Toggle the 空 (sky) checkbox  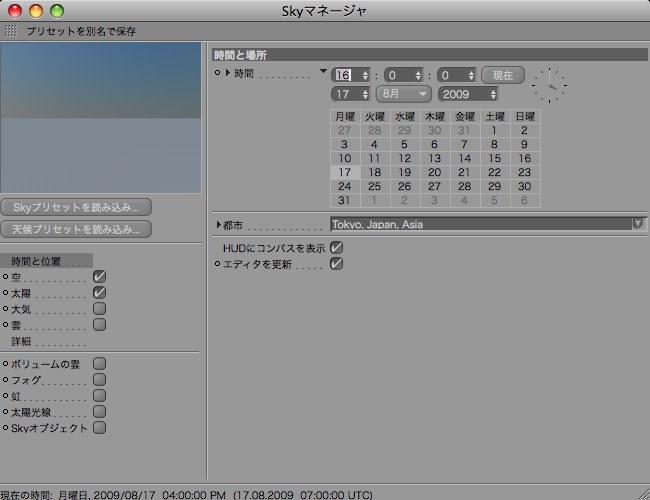99,277
